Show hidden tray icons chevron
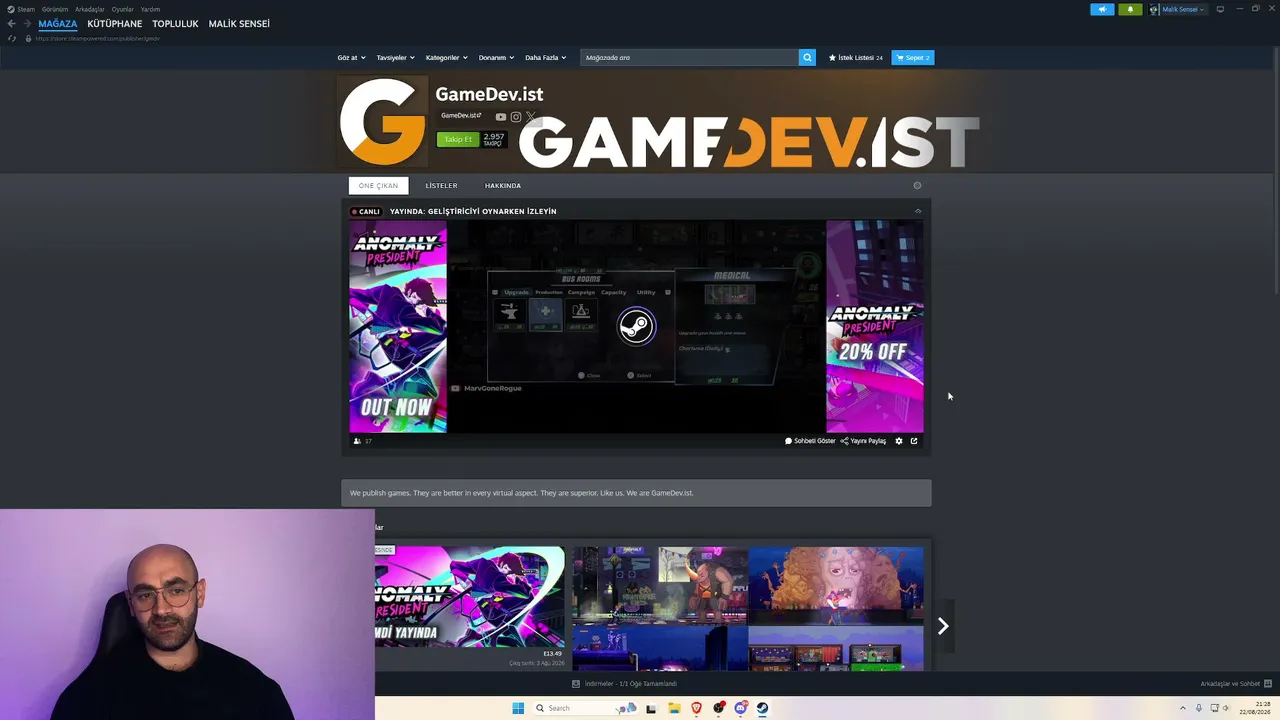The image size is (1280, 720). click(x=1185, y=708)
